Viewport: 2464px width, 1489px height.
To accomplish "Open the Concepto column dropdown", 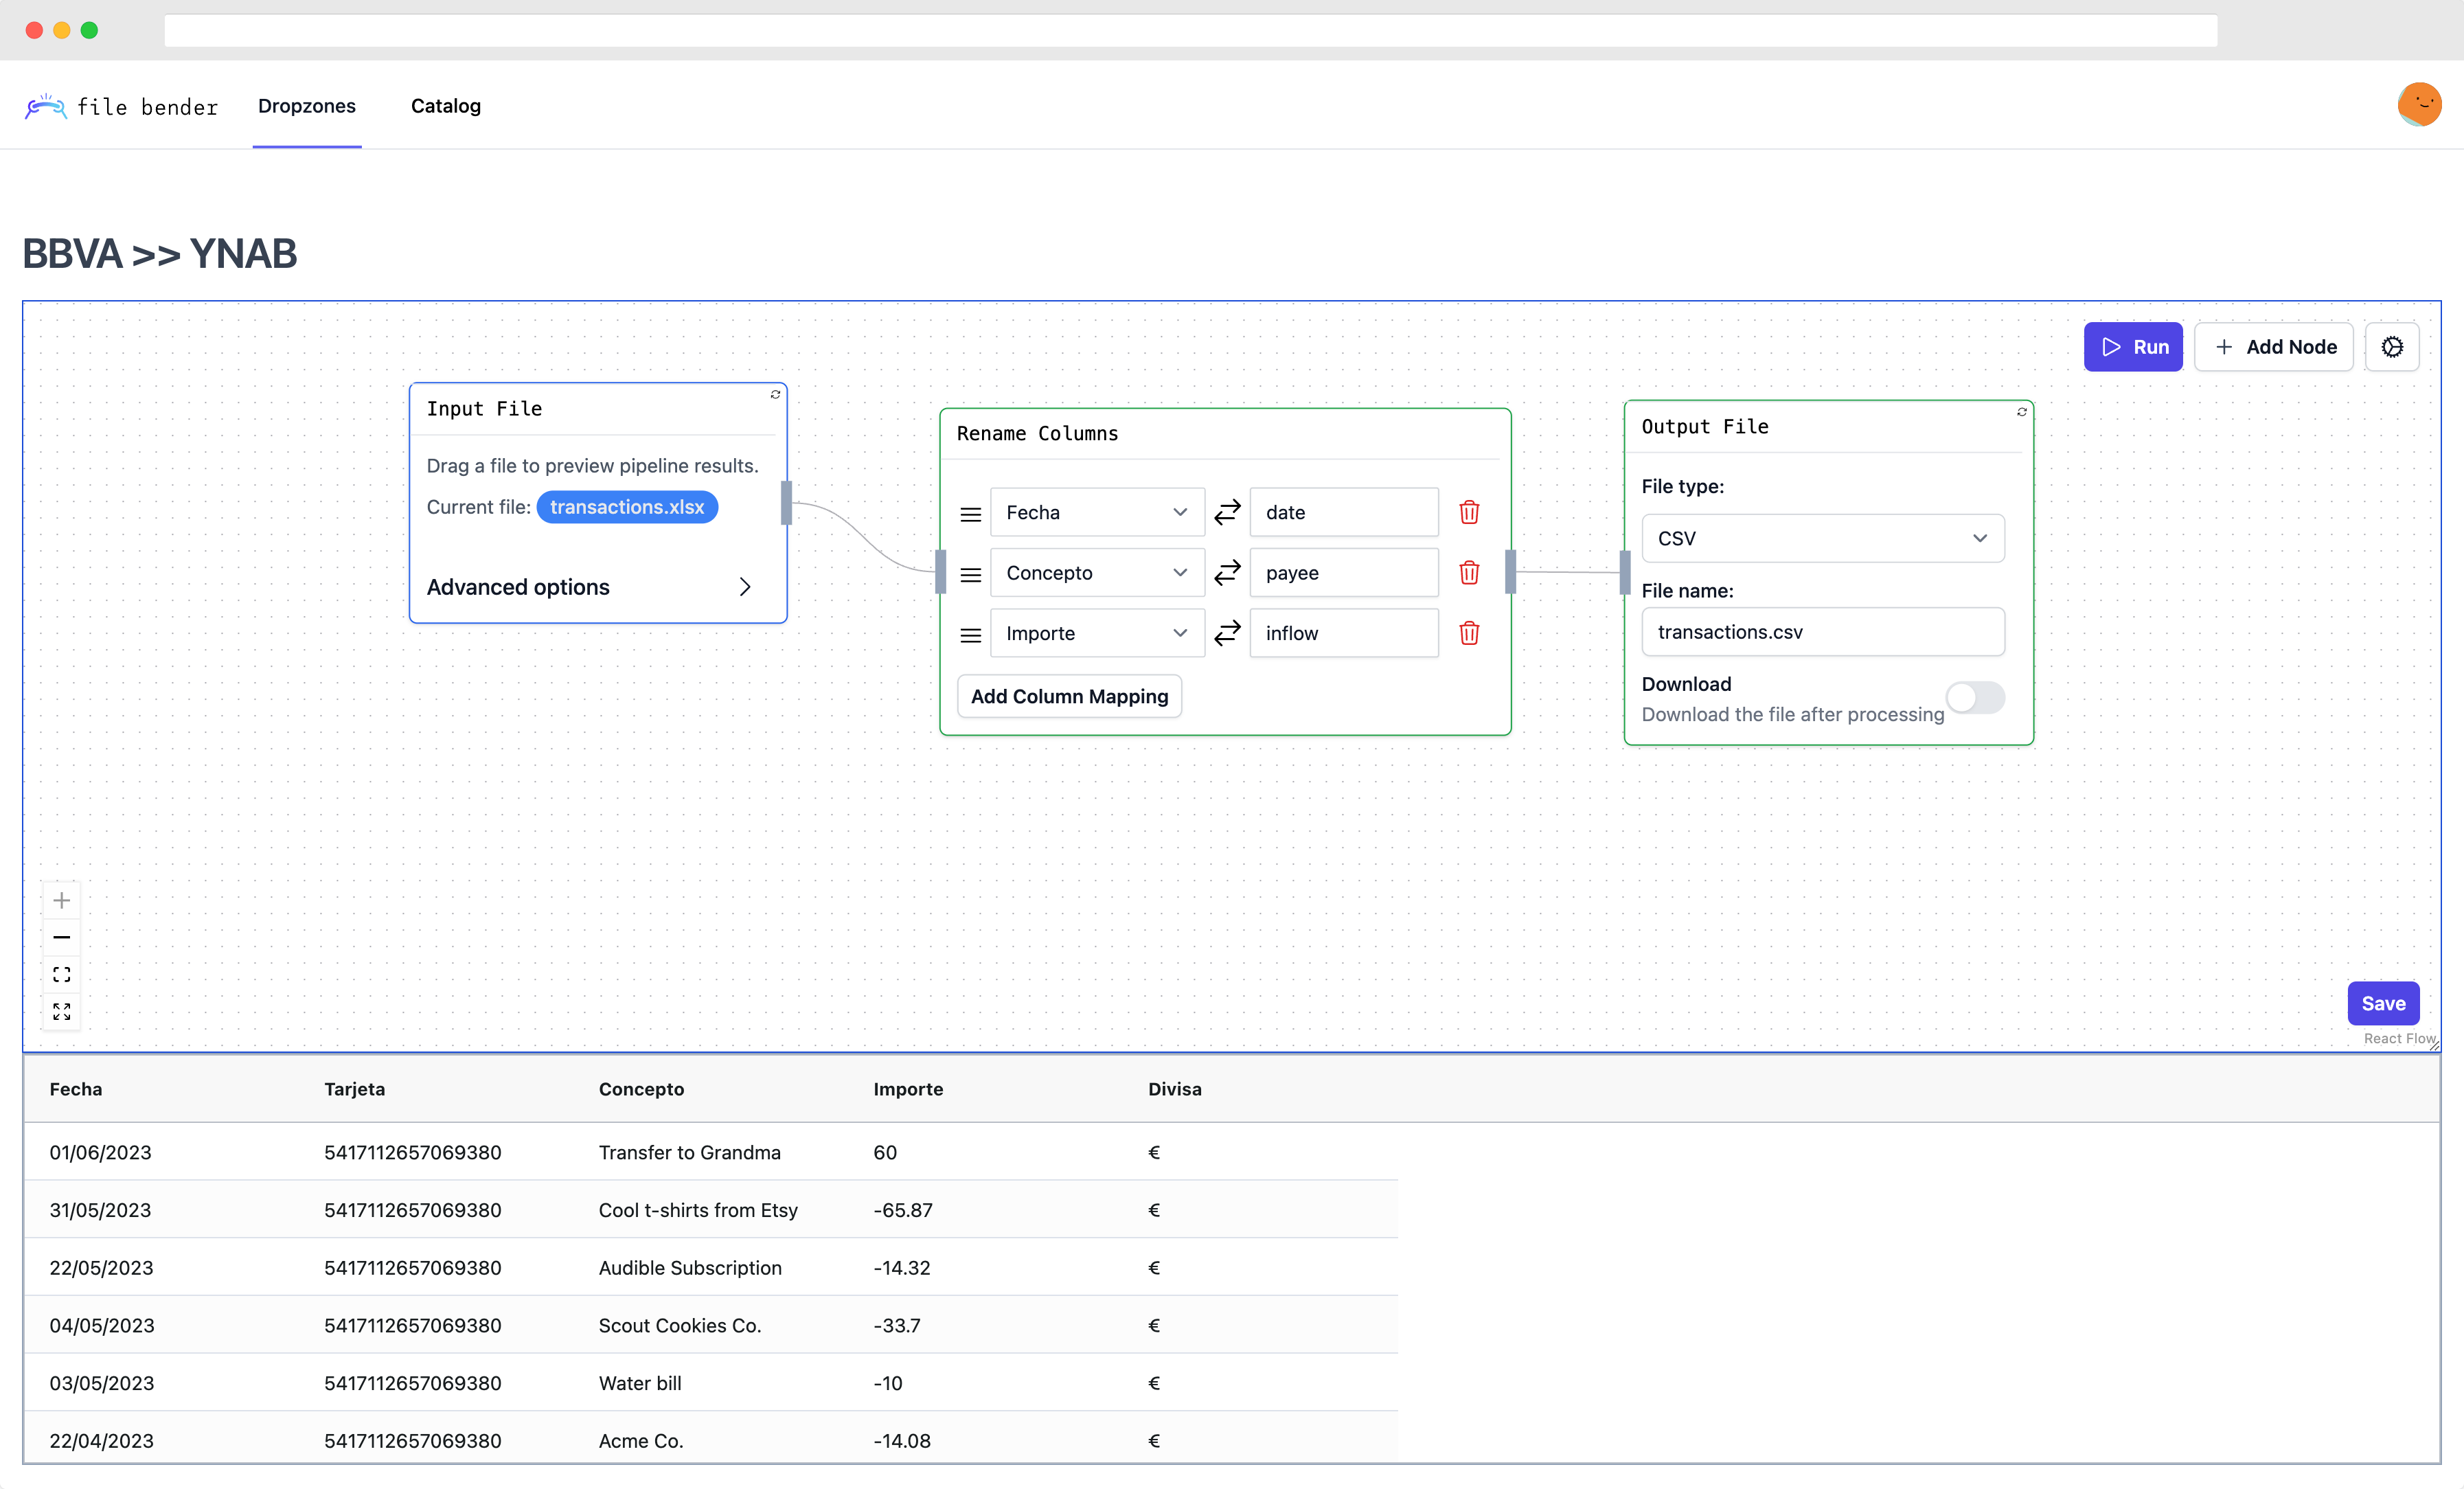I will pyautogui.click(x=1096, y=573).
